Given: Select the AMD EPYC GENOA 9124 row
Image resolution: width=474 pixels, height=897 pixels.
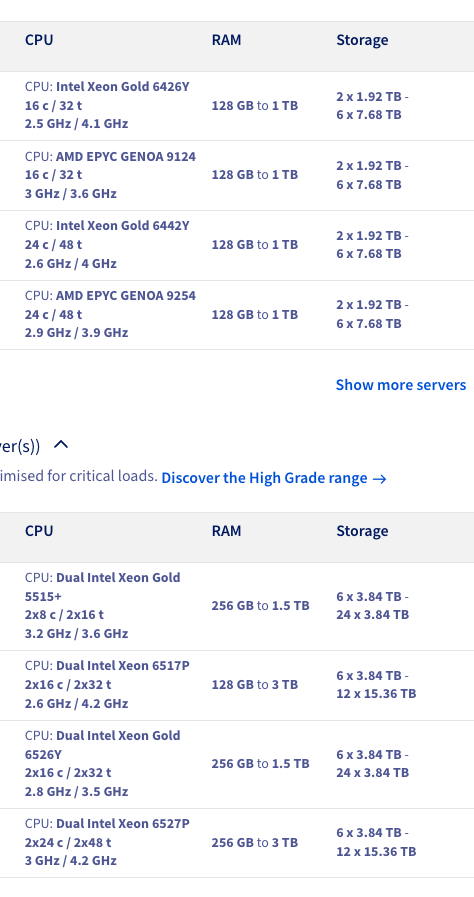Looking at the screenshot, I should 237,176.
